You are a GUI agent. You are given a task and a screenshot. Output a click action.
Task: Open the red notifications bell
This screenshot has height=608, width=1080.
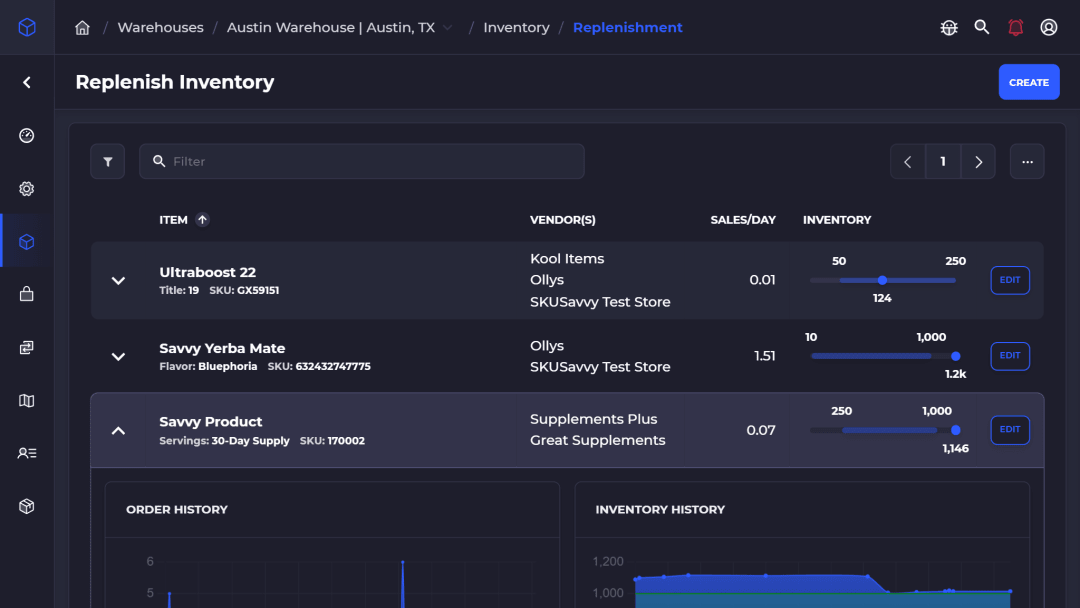(1015, 28)
